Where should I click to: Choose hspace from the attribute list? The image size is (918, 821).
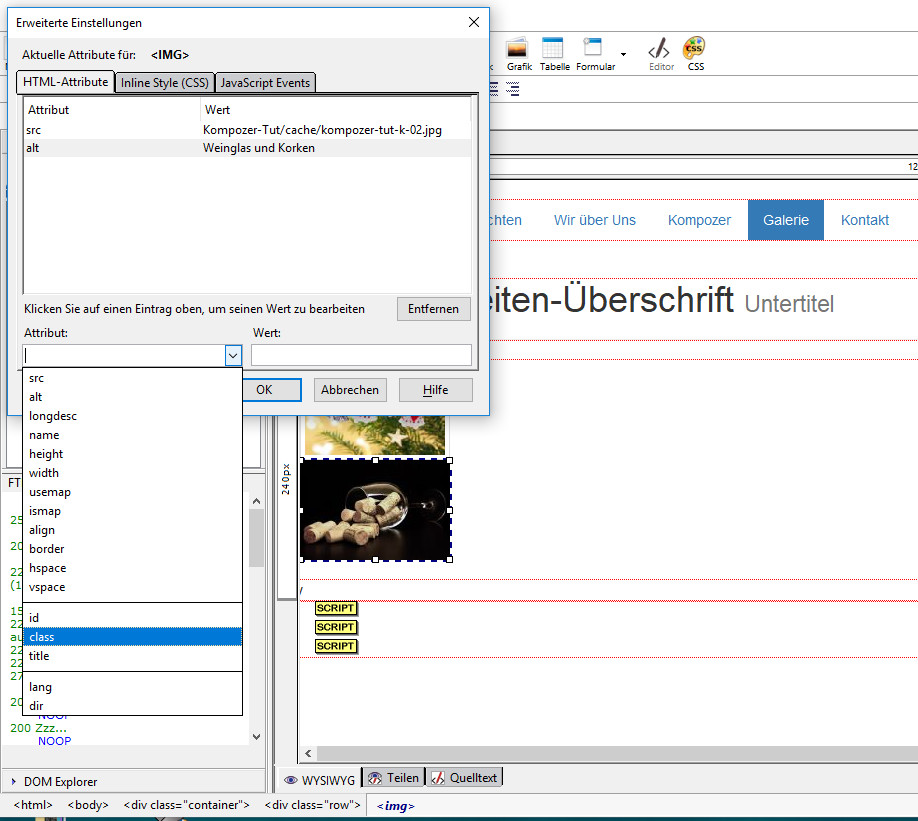[x=132, y=568]
